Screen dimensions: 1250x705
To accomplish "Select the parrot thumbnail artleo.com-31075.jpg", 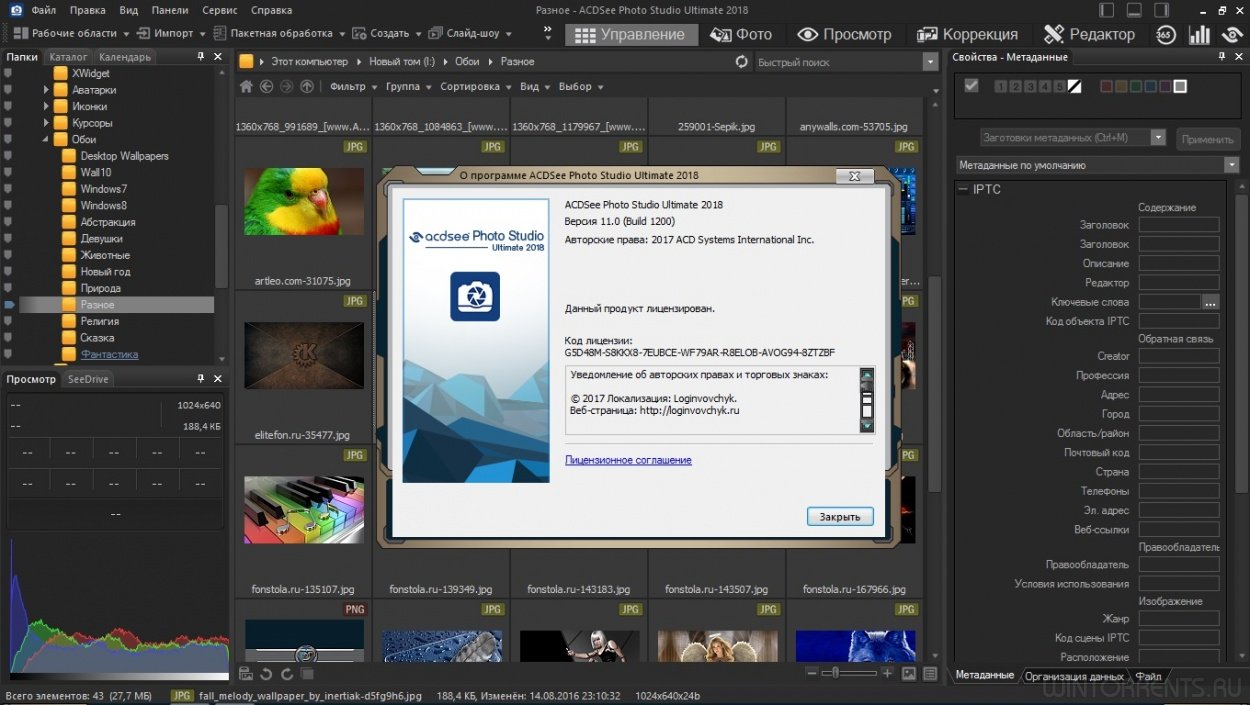I will coord(303,201).
